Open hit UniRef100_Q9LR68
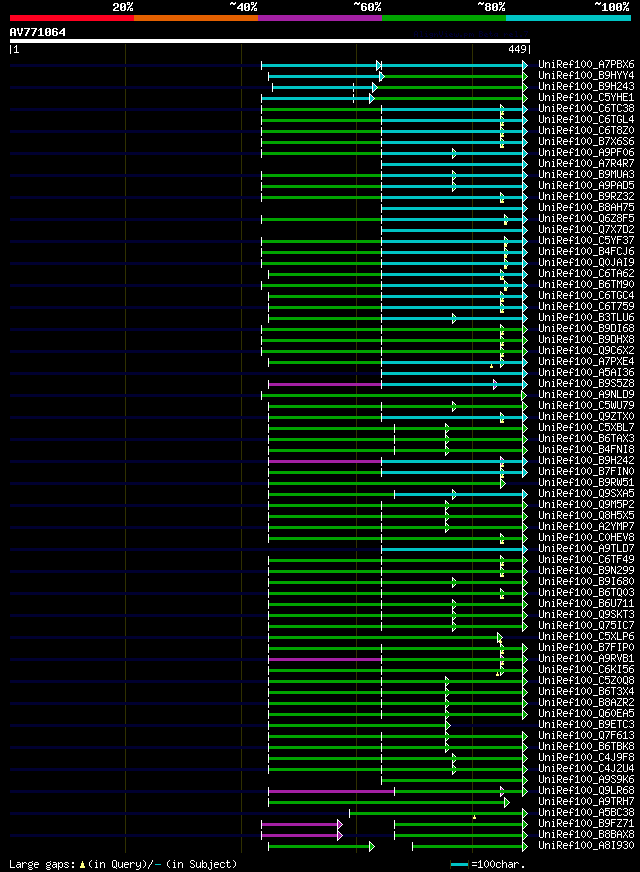This screenshot has width=640, height=872. point(586,791)
